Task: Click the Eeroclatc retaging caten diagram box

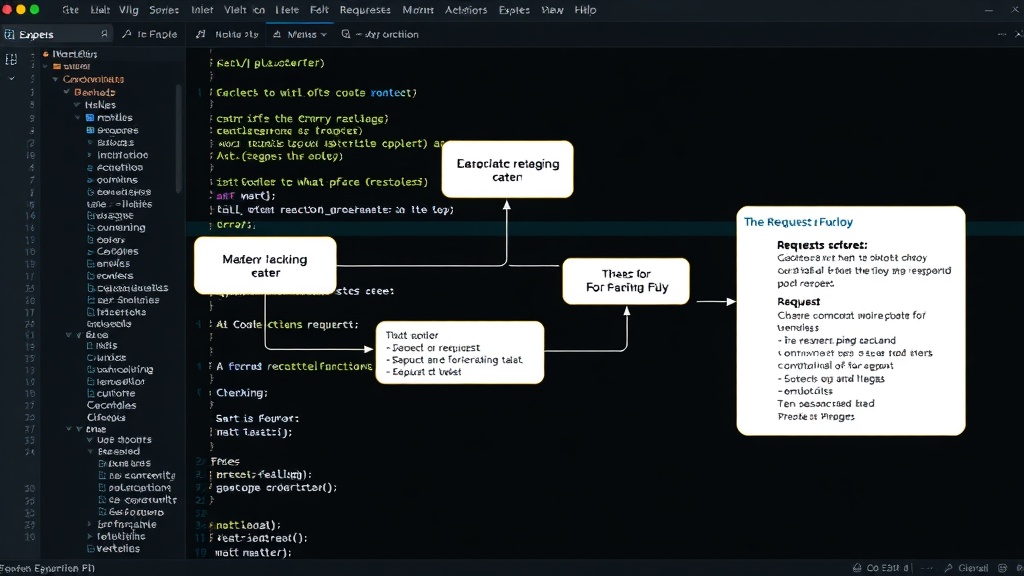Action: coord(507,169)
